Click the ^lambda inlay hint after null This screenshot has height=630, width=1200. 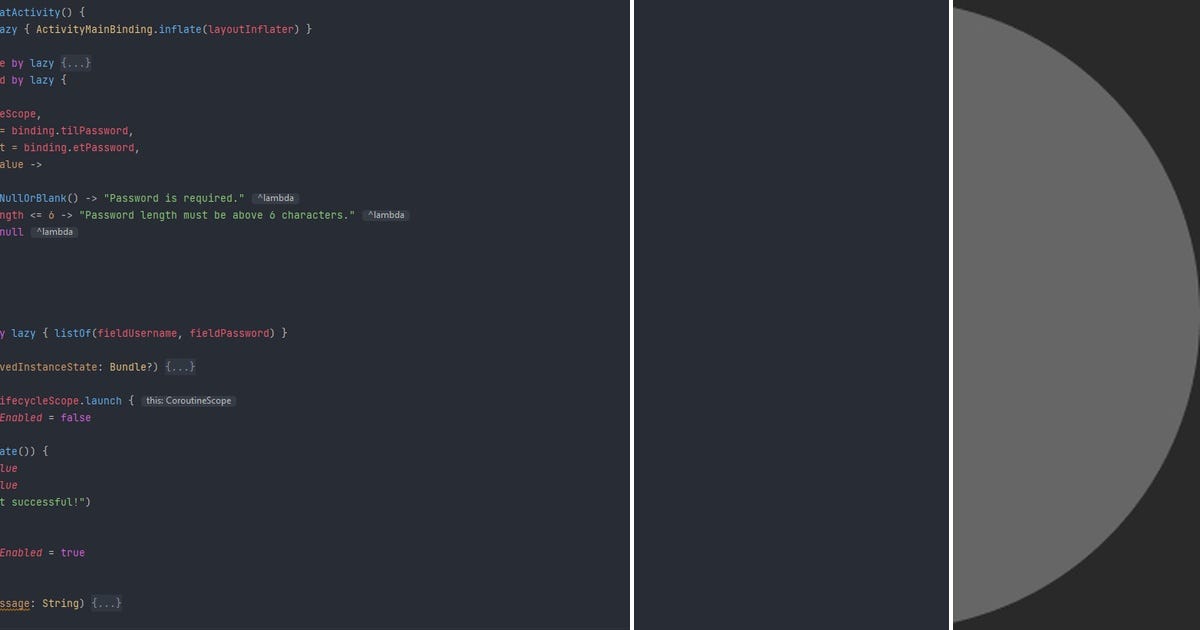[54, 231]
